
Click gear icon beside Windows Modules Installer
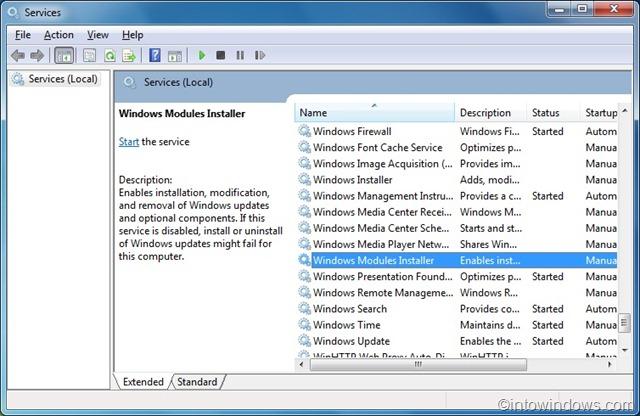tap(304, 260)
